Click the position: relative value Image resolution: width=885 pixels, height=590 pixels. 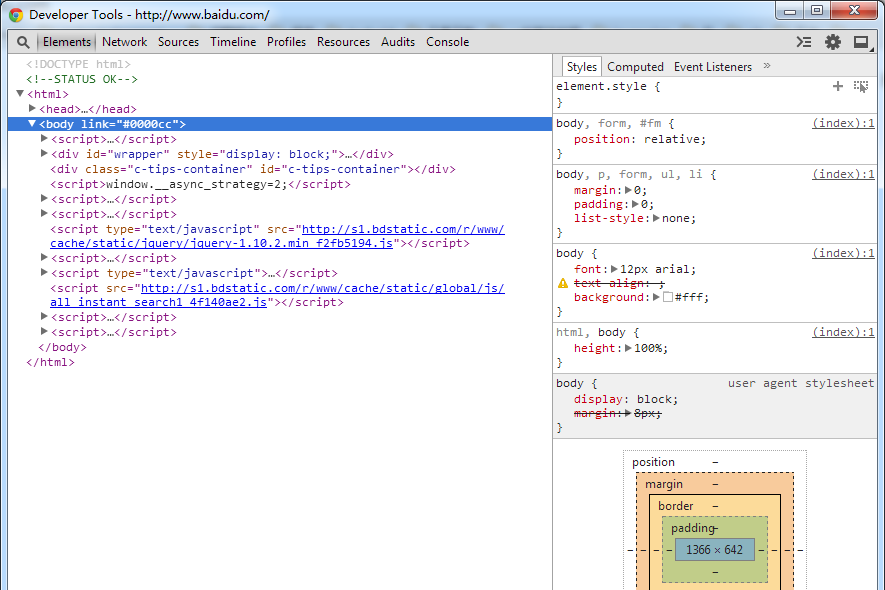(x=674, y=139)
